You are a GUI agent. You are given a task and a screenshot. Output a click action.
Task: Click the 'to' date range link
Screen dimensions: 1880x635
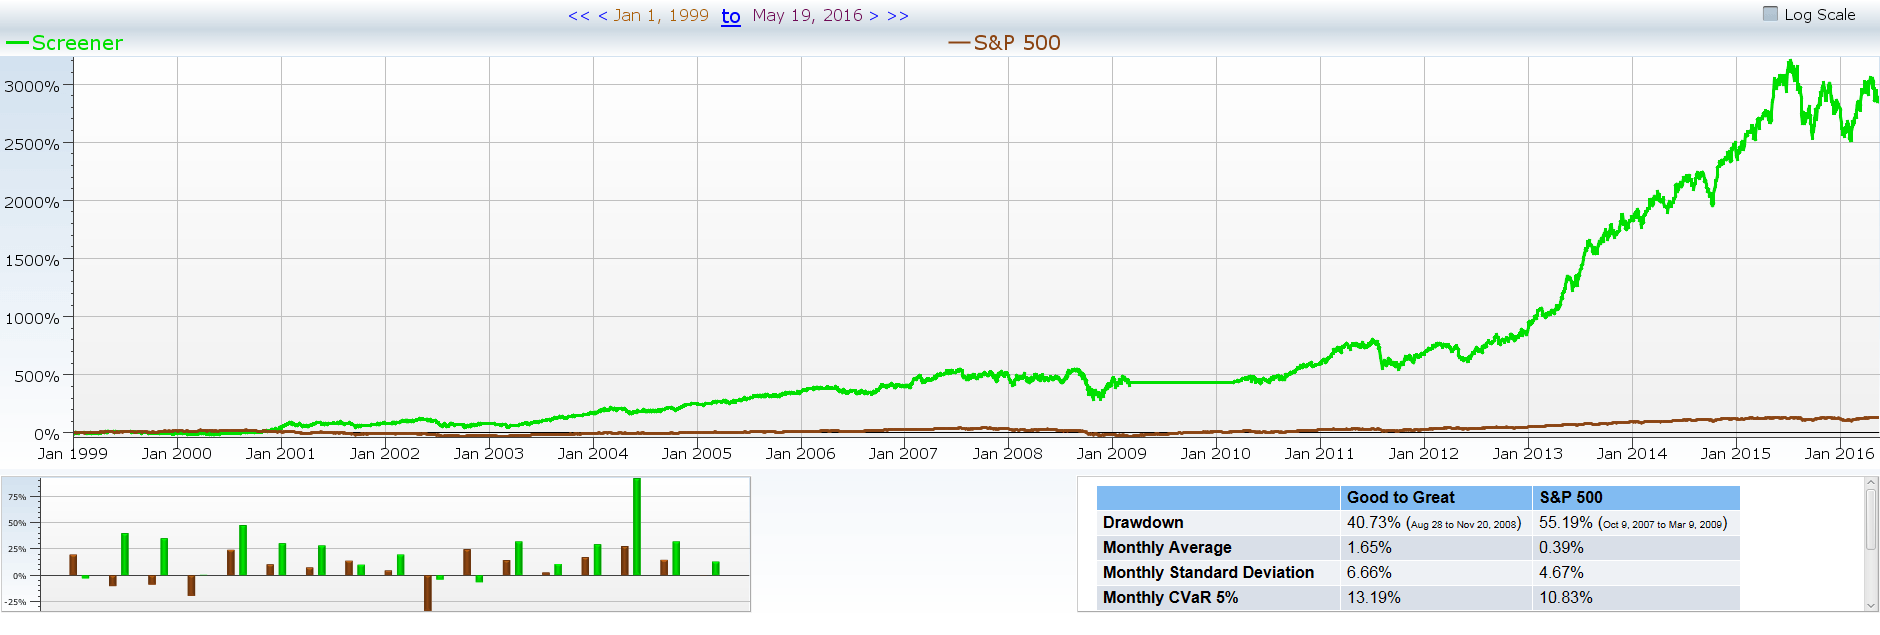coord(731,16)
